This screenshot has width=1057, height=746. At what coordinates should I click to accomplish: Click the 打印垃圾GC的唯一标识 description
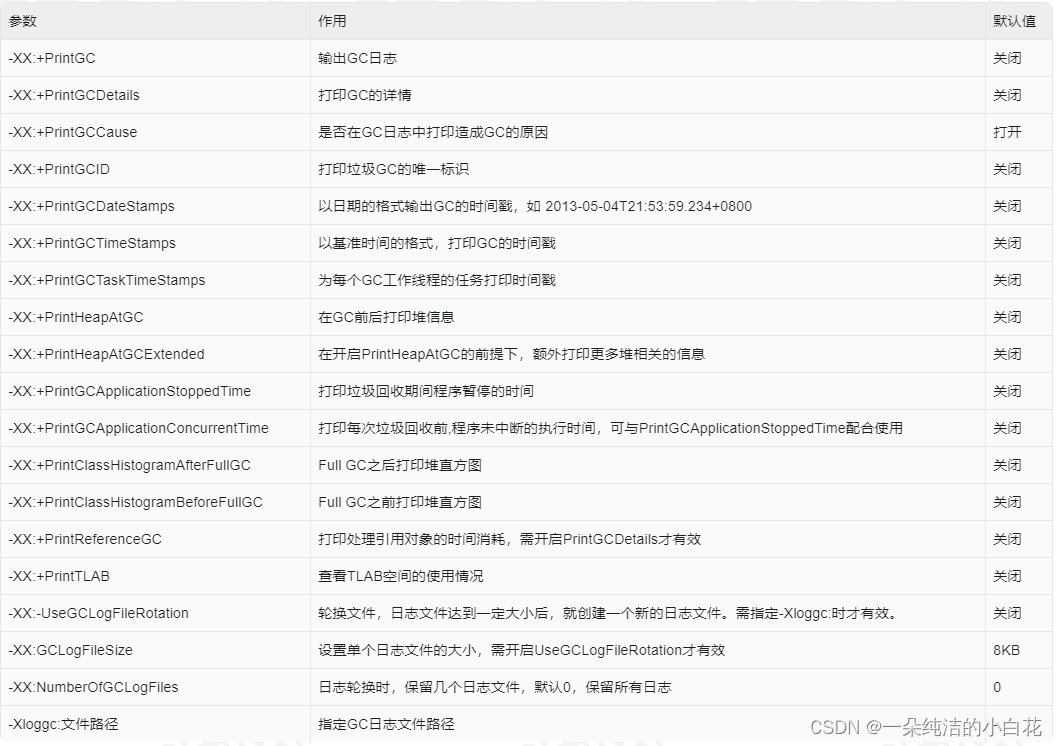pos(394,169)
